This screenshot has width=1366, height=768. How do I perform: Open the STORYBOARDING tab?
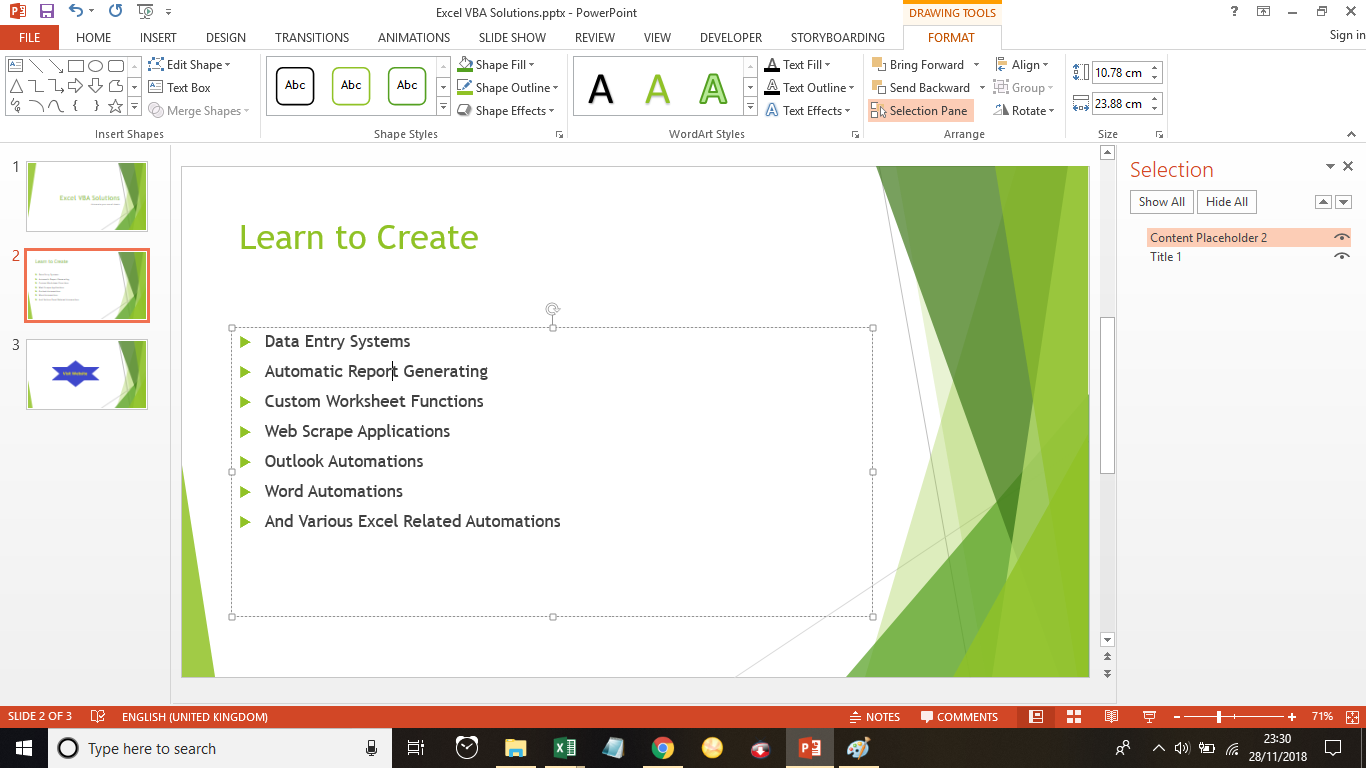(838, 37)
